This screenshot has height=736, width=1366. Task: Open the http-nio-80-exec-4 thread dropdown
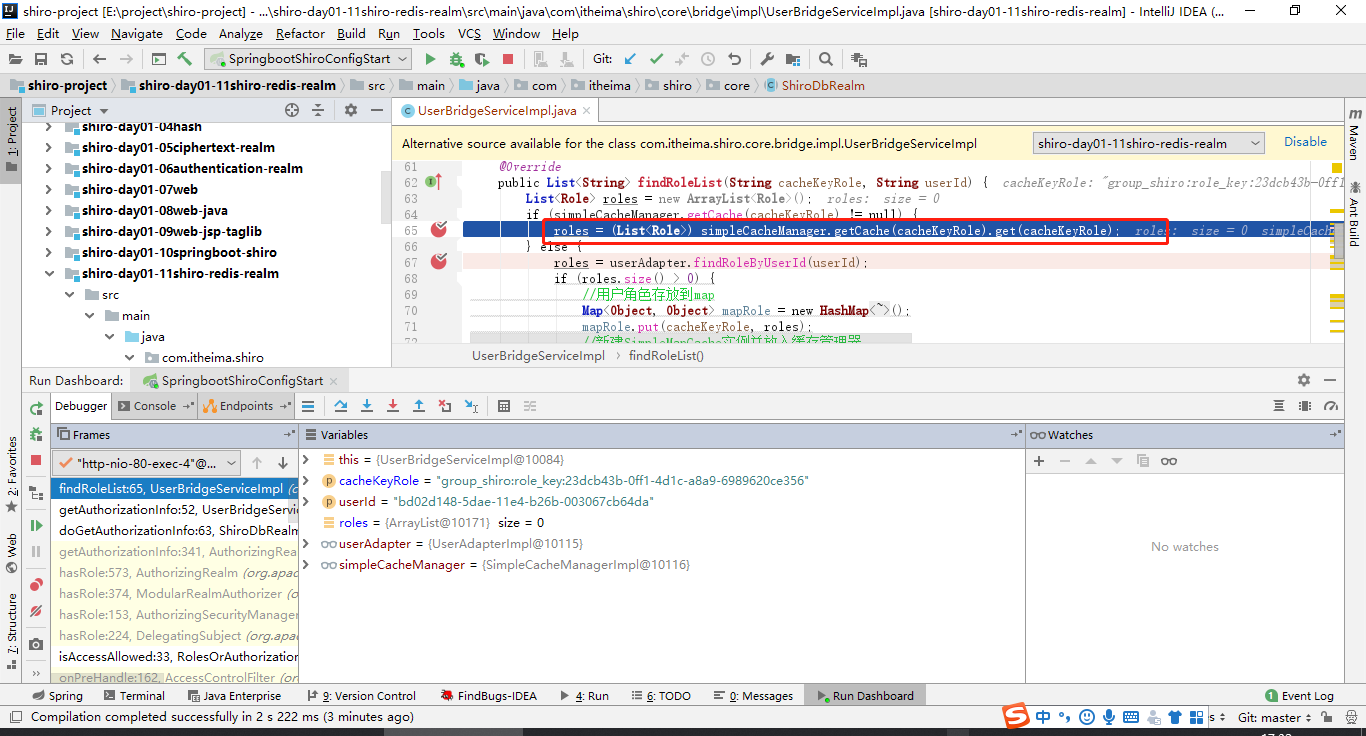[146, 463]
